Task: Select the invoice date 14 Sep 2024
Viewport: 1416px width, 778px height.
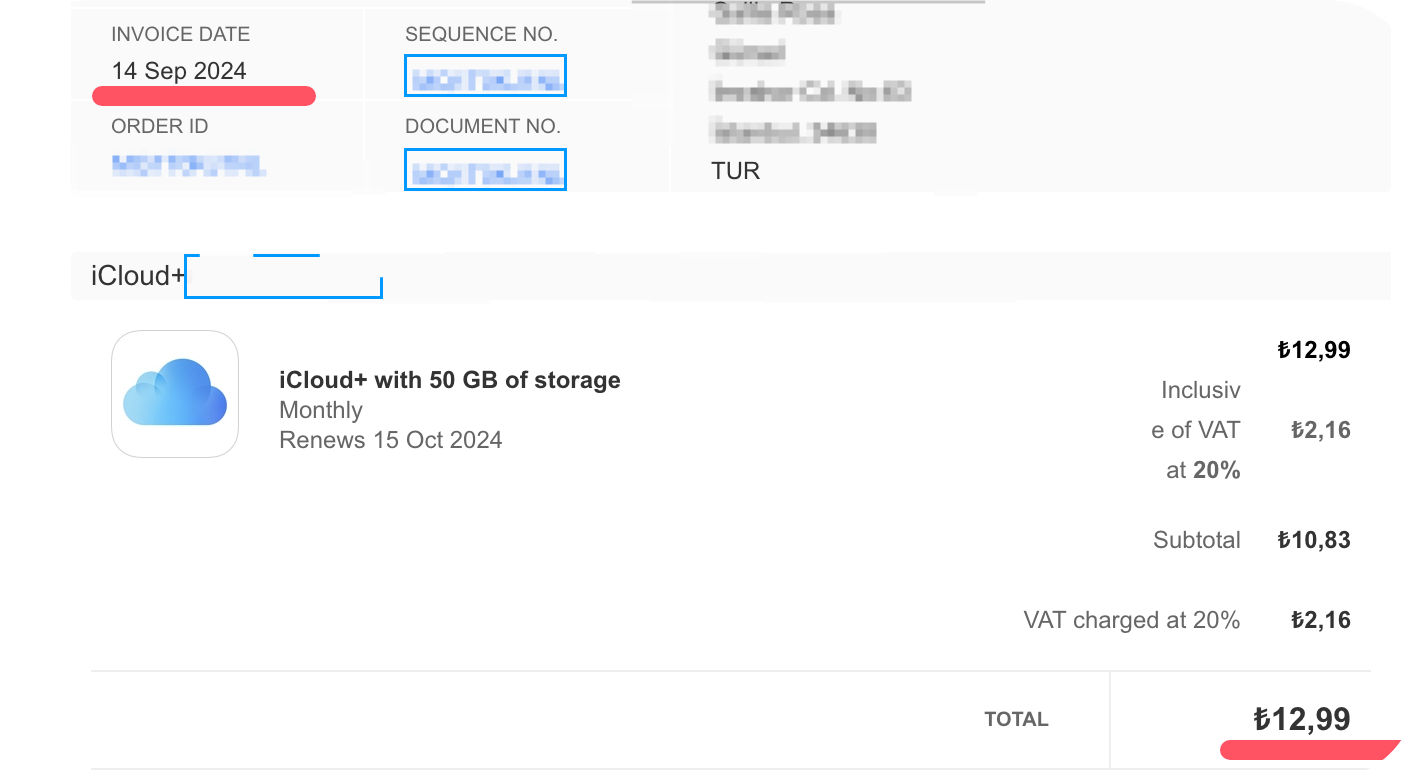Action: click(179, 71)
